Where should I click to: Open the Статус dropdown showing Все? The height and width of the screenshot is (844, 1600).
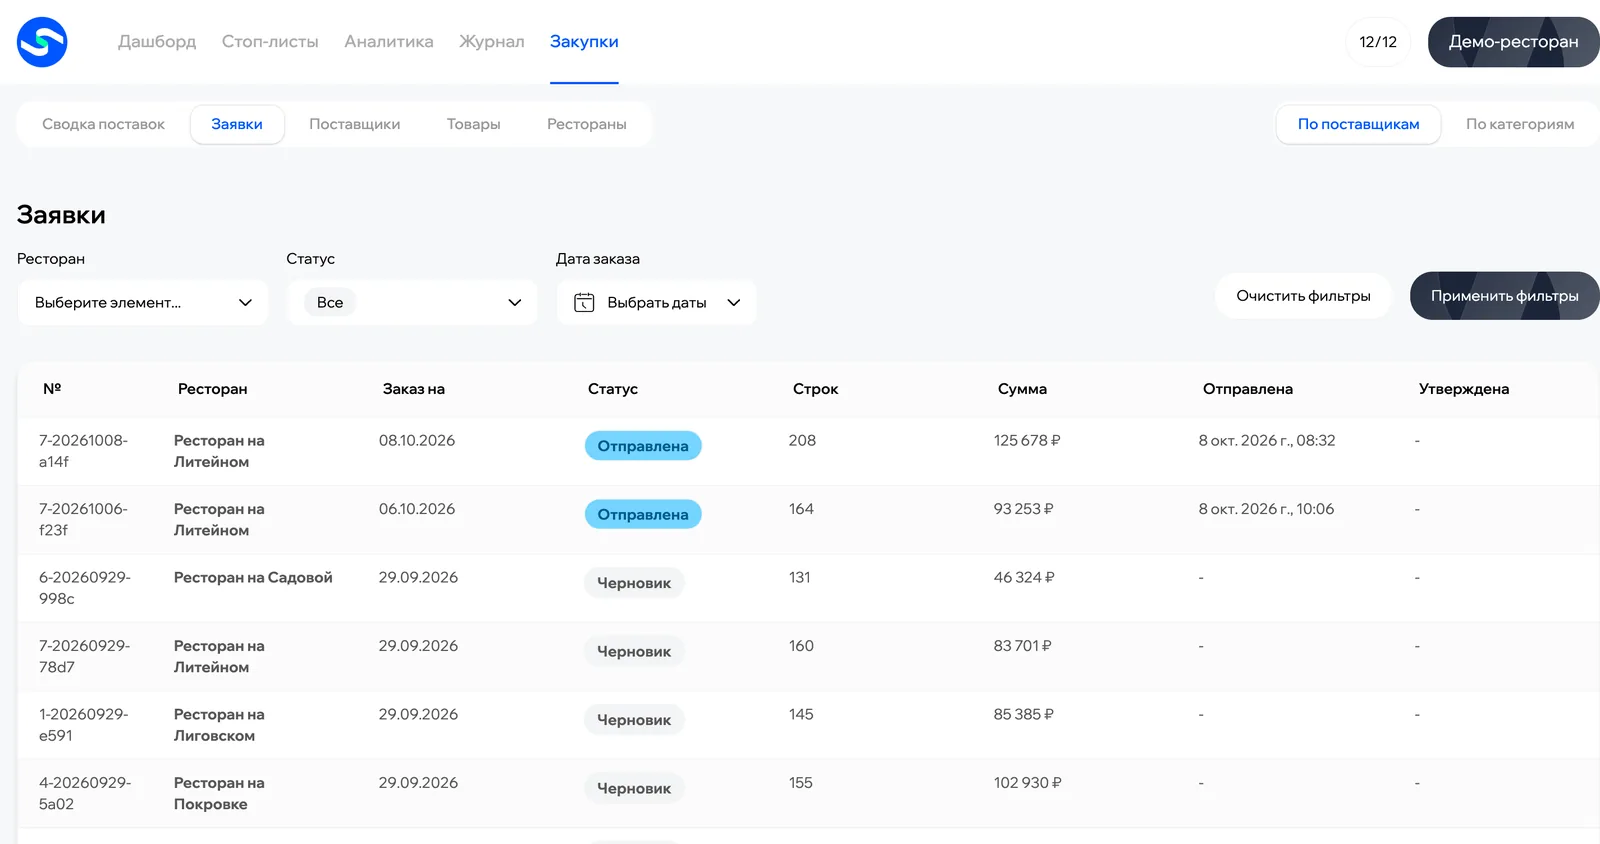click(x=413, y=303)
